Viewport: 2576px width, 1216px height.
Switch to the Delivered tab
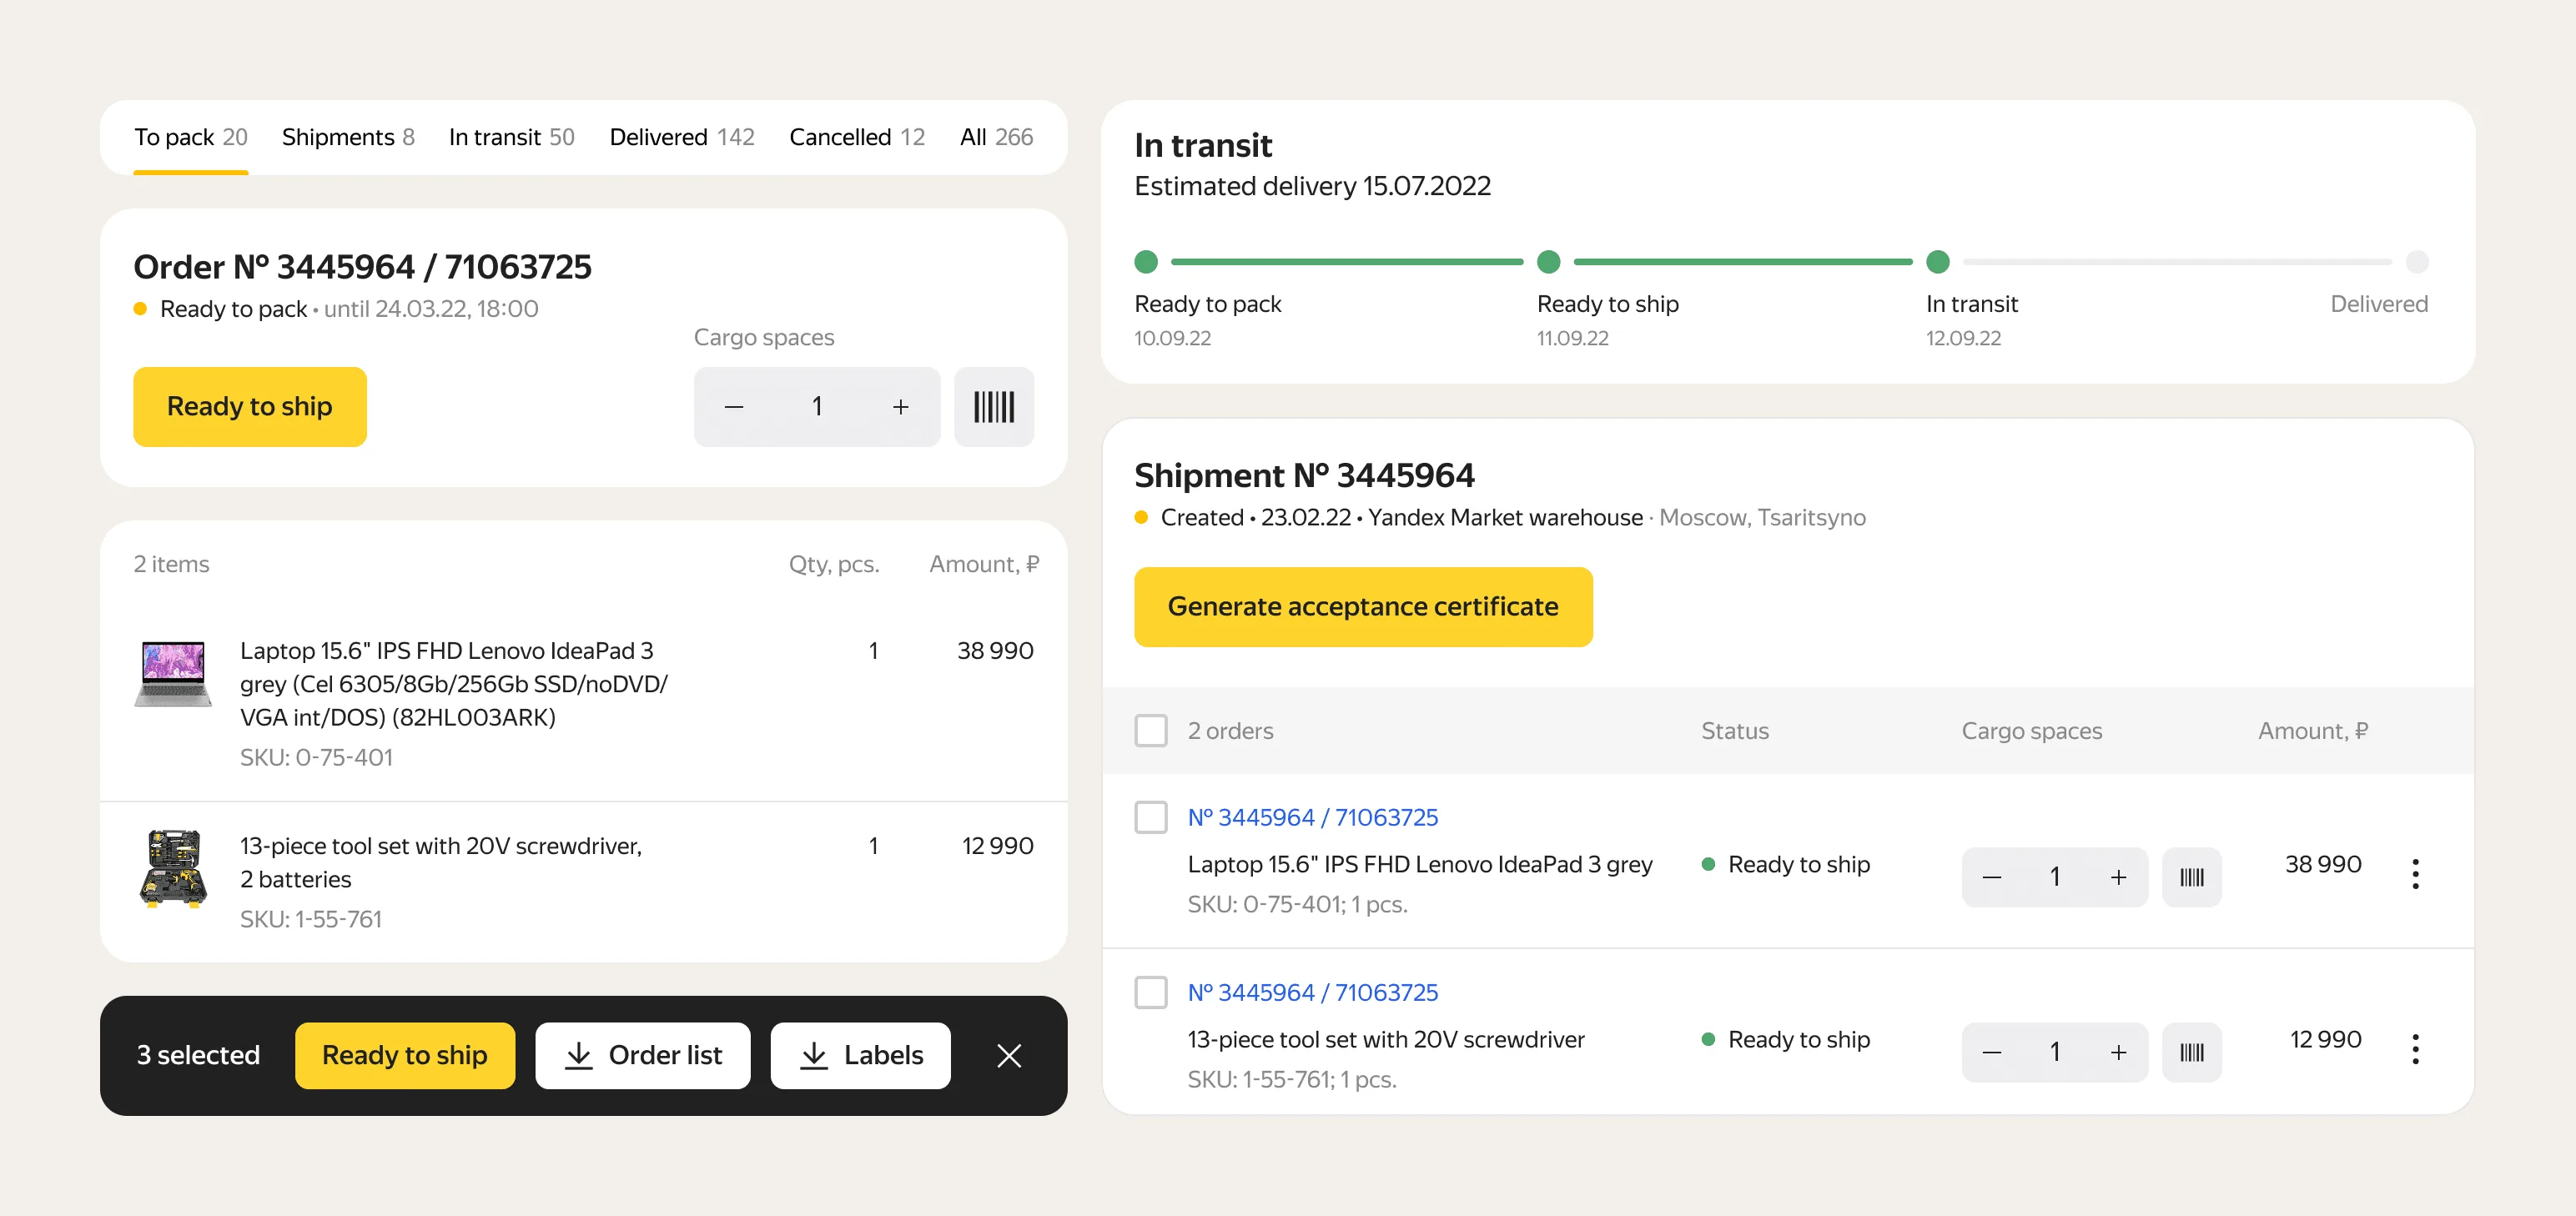coord(682,137)
